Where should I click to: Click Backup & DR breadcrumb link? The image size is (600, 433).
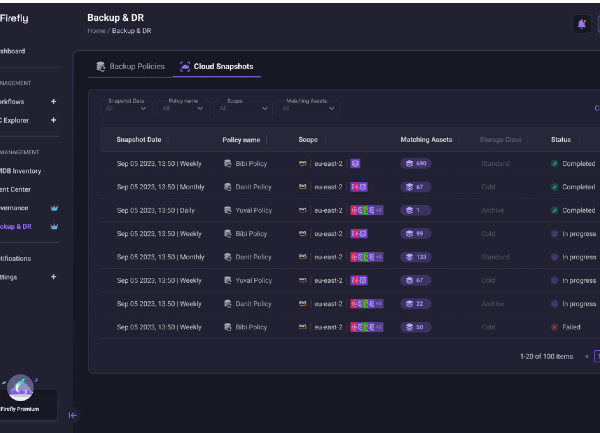pyautogui.click(x=131, y=31)
